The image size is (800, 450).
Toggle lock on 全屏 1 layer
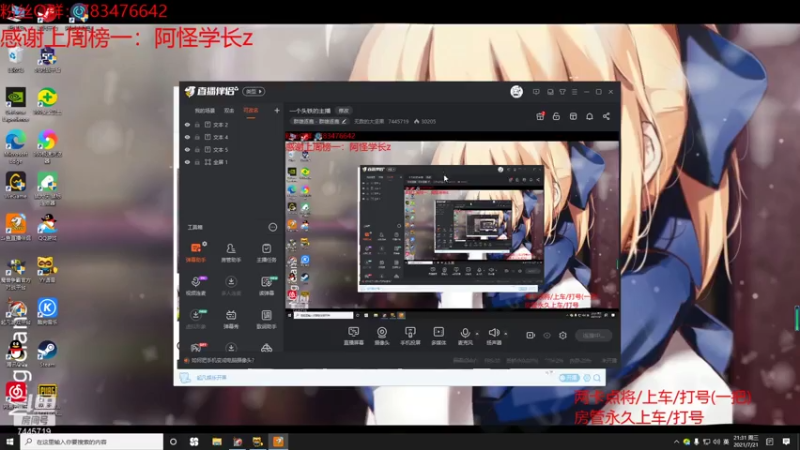coord(197,162)
